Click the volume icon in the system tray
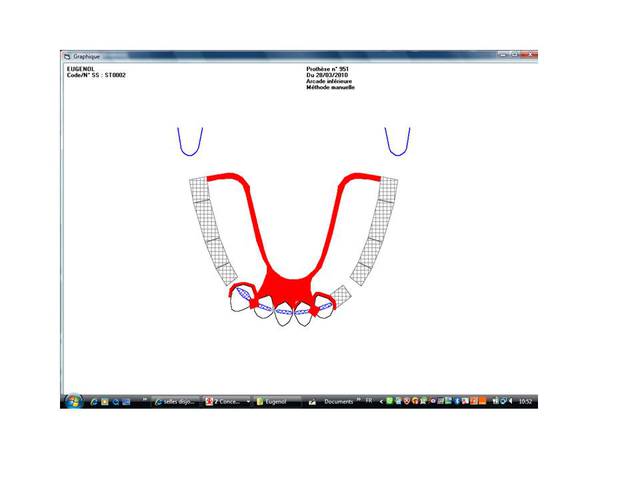 [x=512, y=401]
